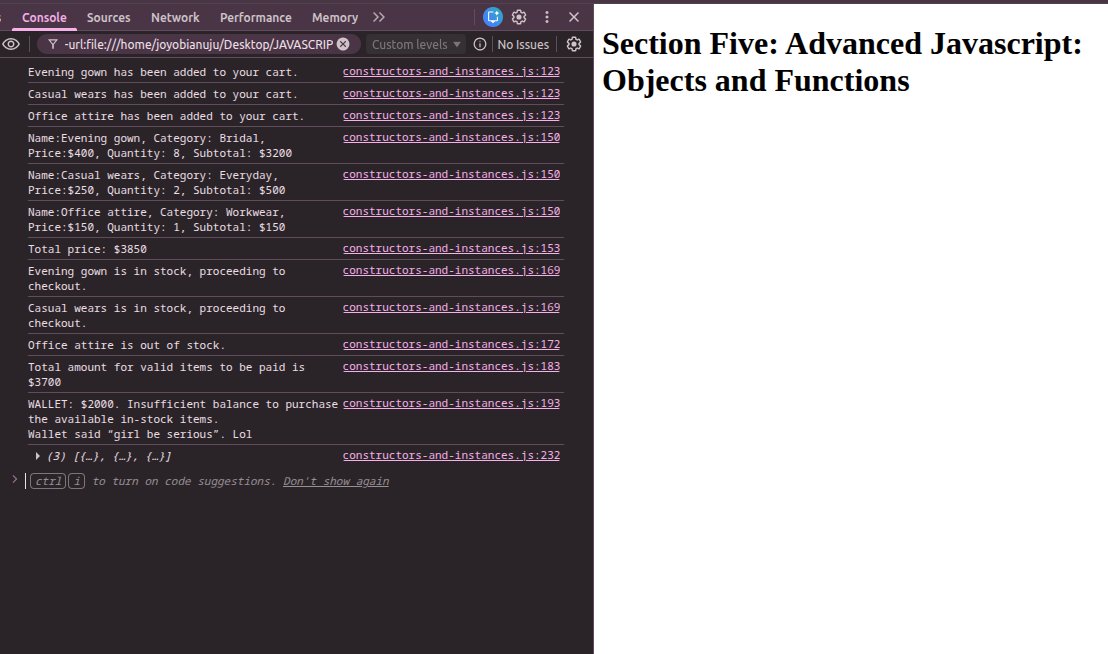Open source link for Office attire added message
The width and height of the screenshot is (1108, 654).
(x=451, y=115)
